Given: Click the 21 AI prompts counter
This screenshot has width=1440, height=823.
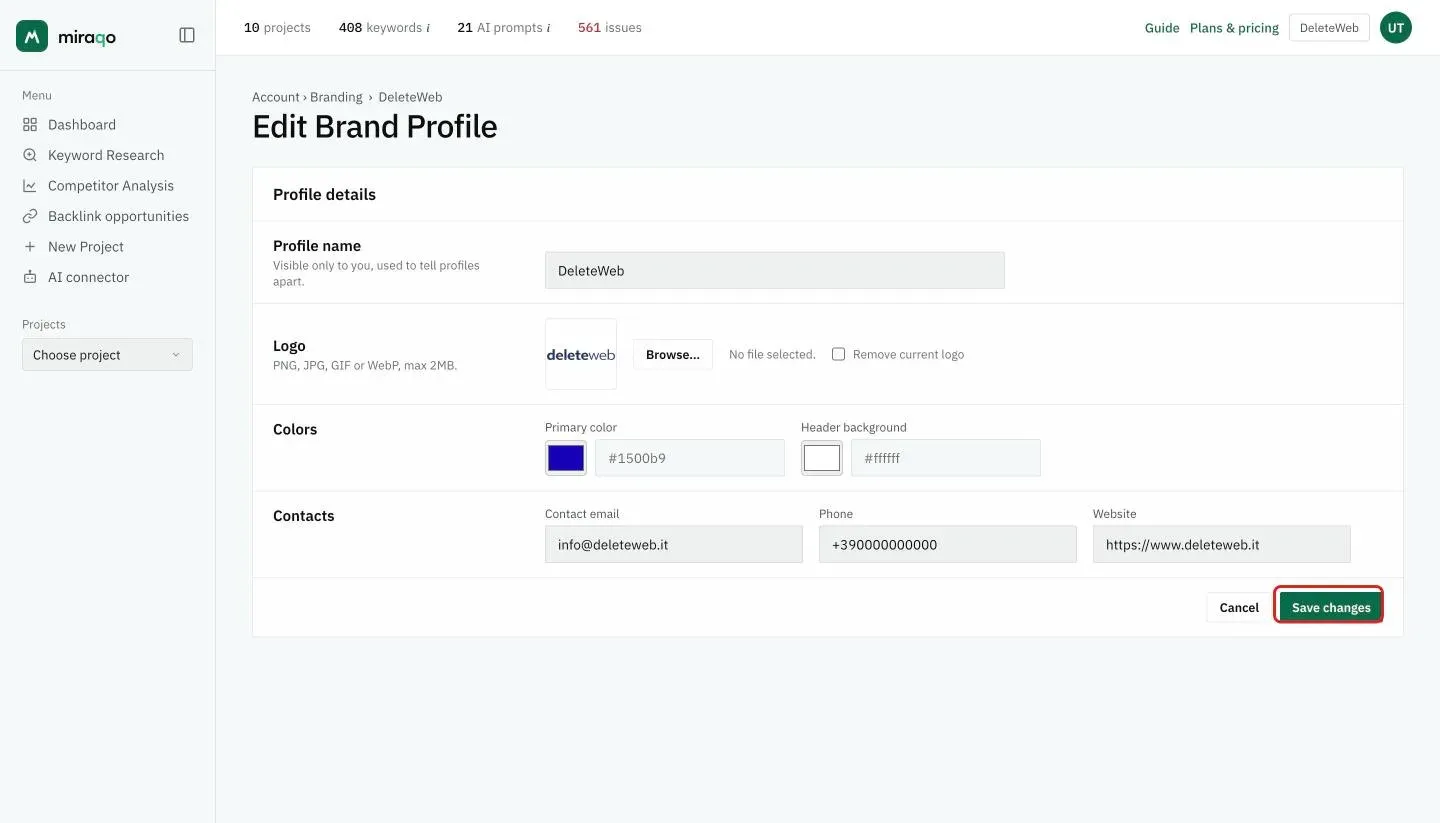Looking at the screenshot, I should coord(500,28).
